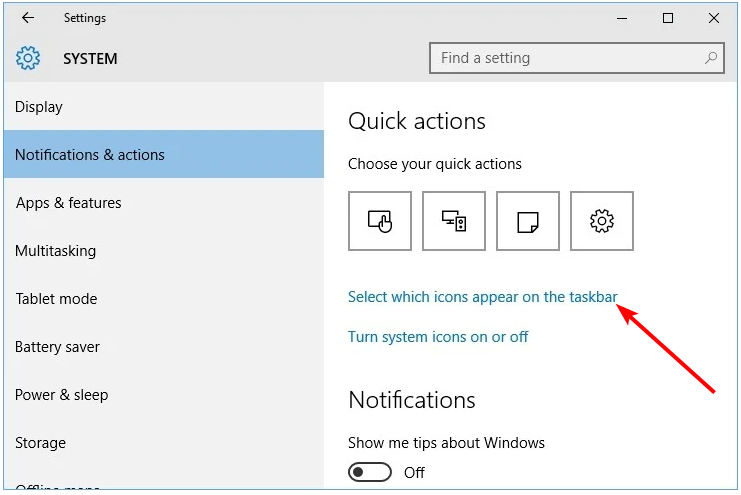741x495 pixels.
Task: Click the All settings gear quick action
Action: pos(601,221)
